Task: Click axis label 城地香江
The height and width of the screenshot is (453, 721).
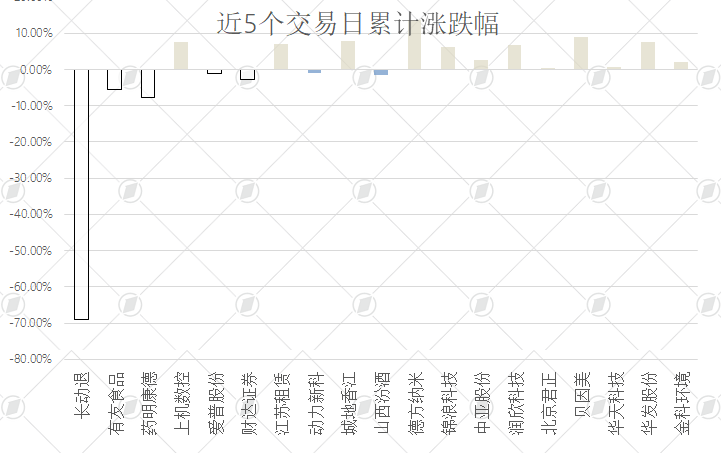Action: click(349, 403)
